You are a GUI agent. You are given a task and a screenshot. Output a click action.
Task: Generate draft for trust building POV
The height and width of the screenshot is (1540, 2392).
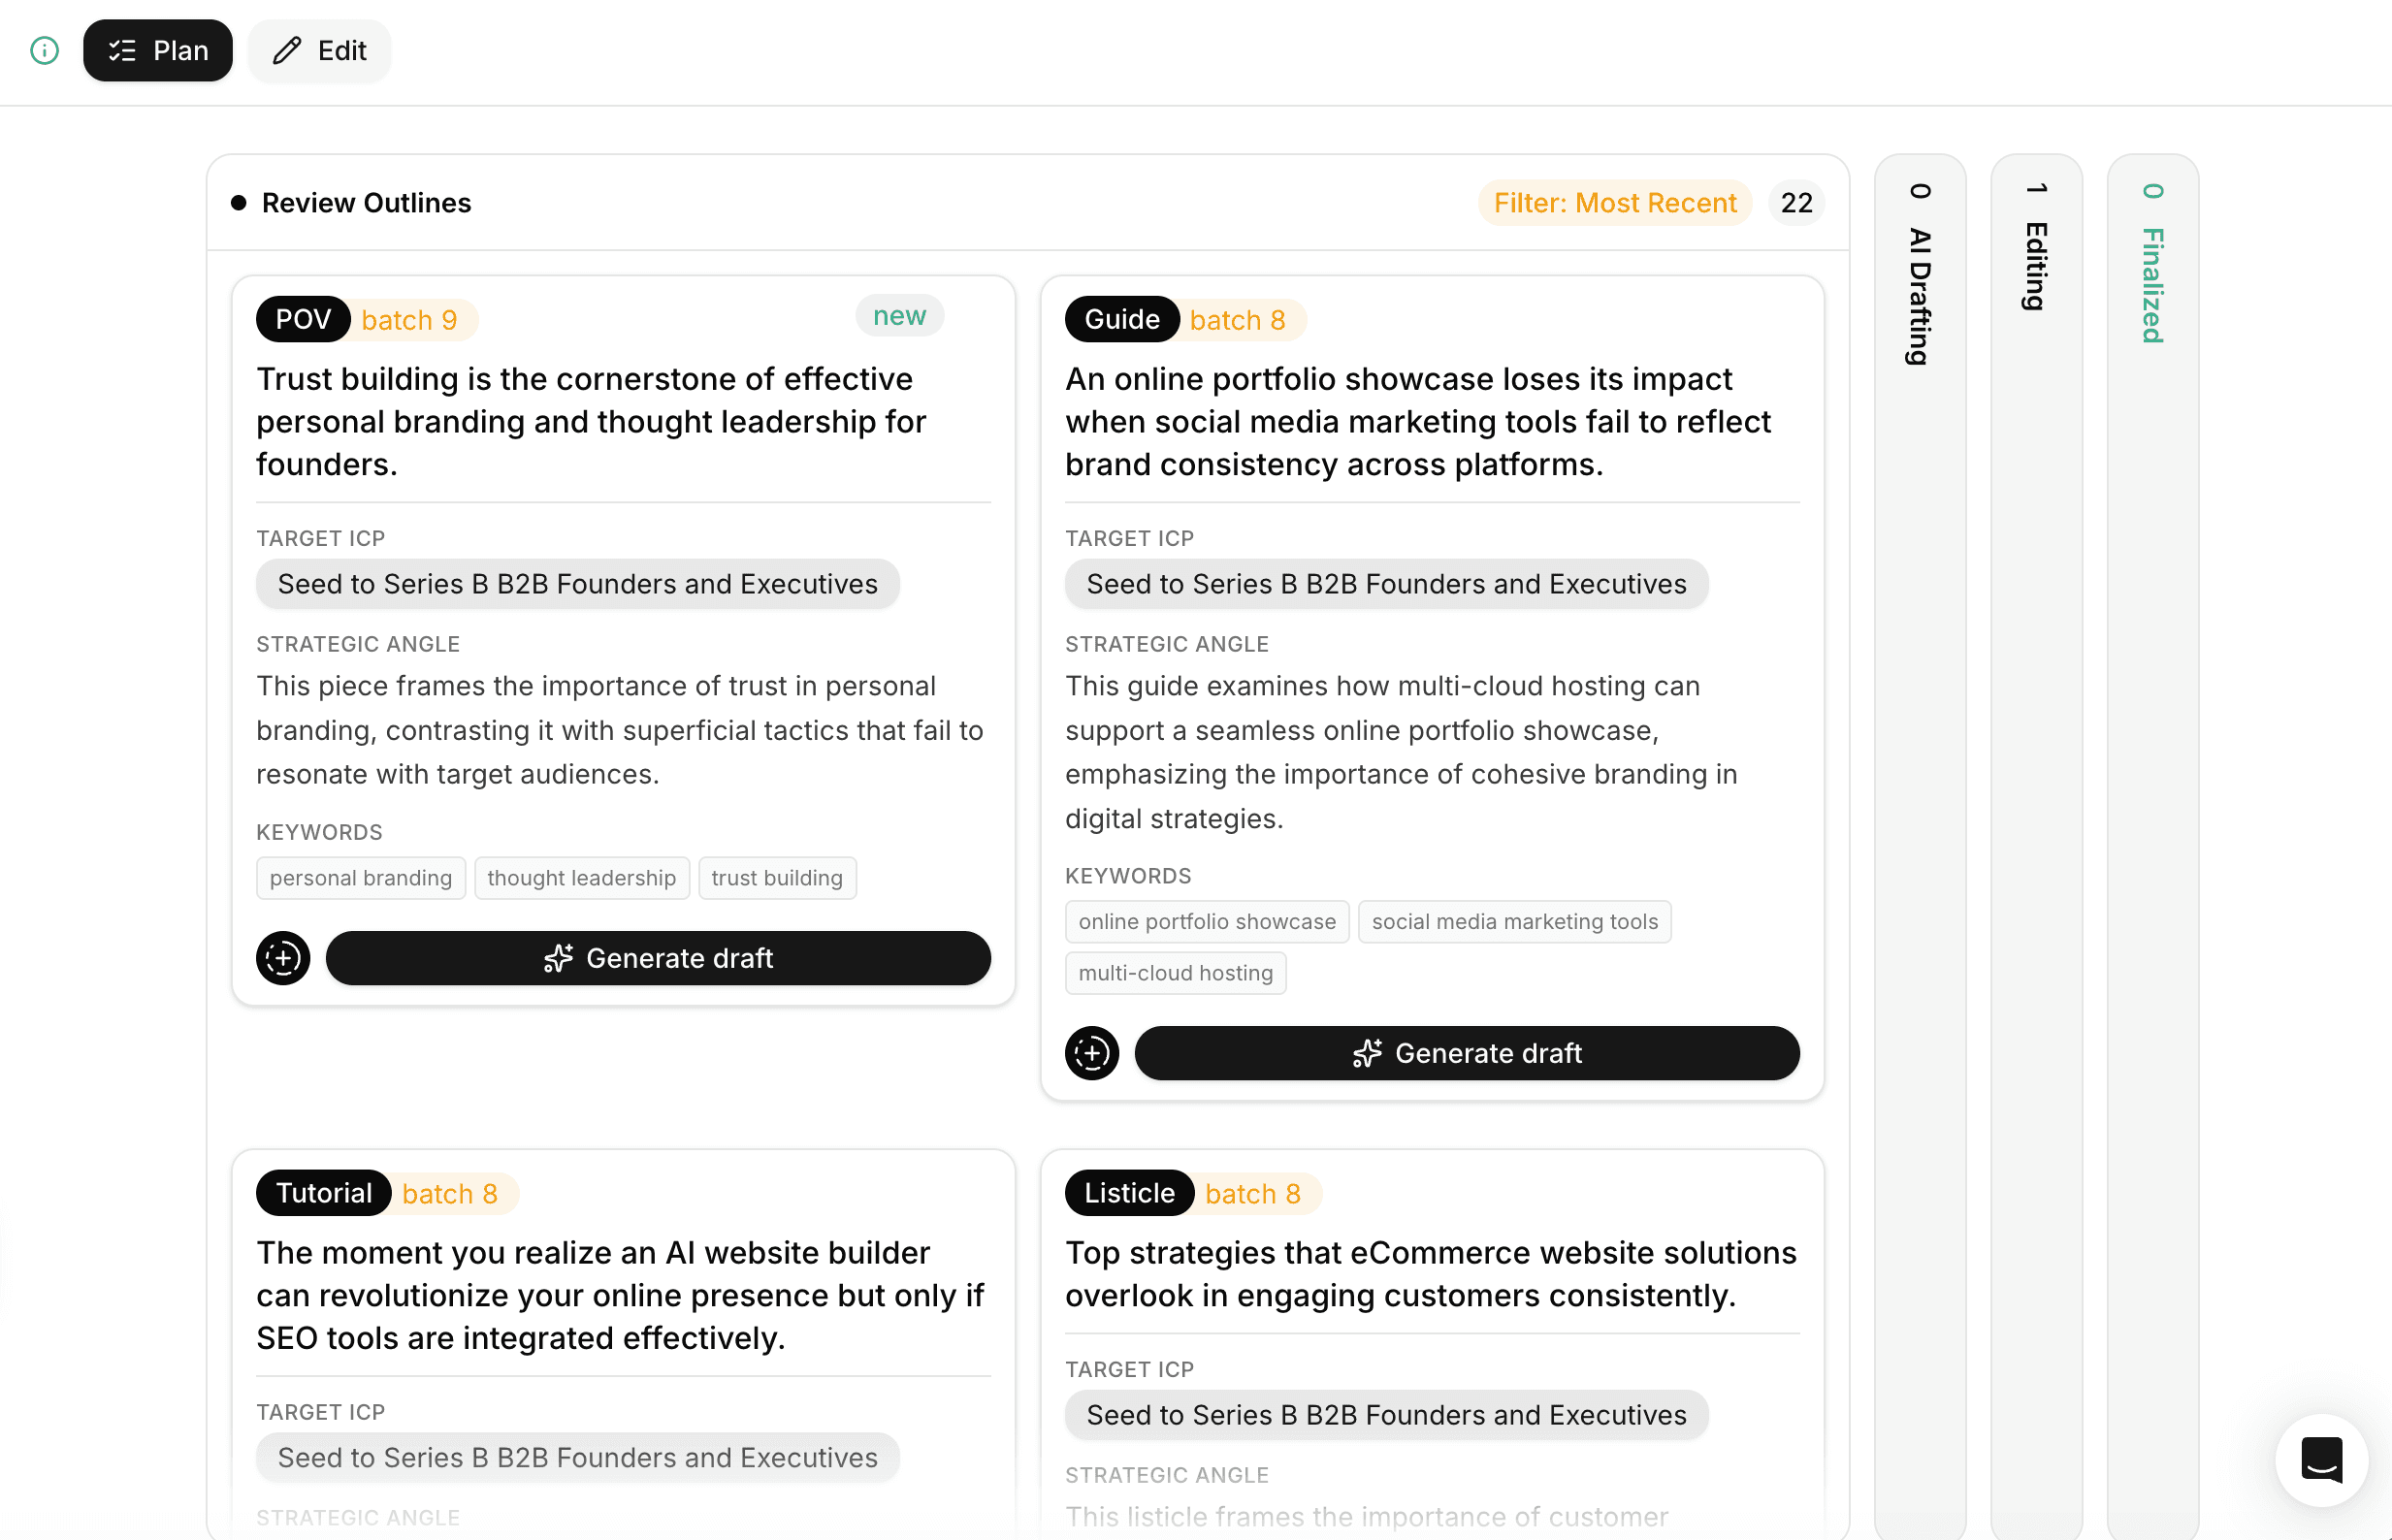tap(680, 958)
